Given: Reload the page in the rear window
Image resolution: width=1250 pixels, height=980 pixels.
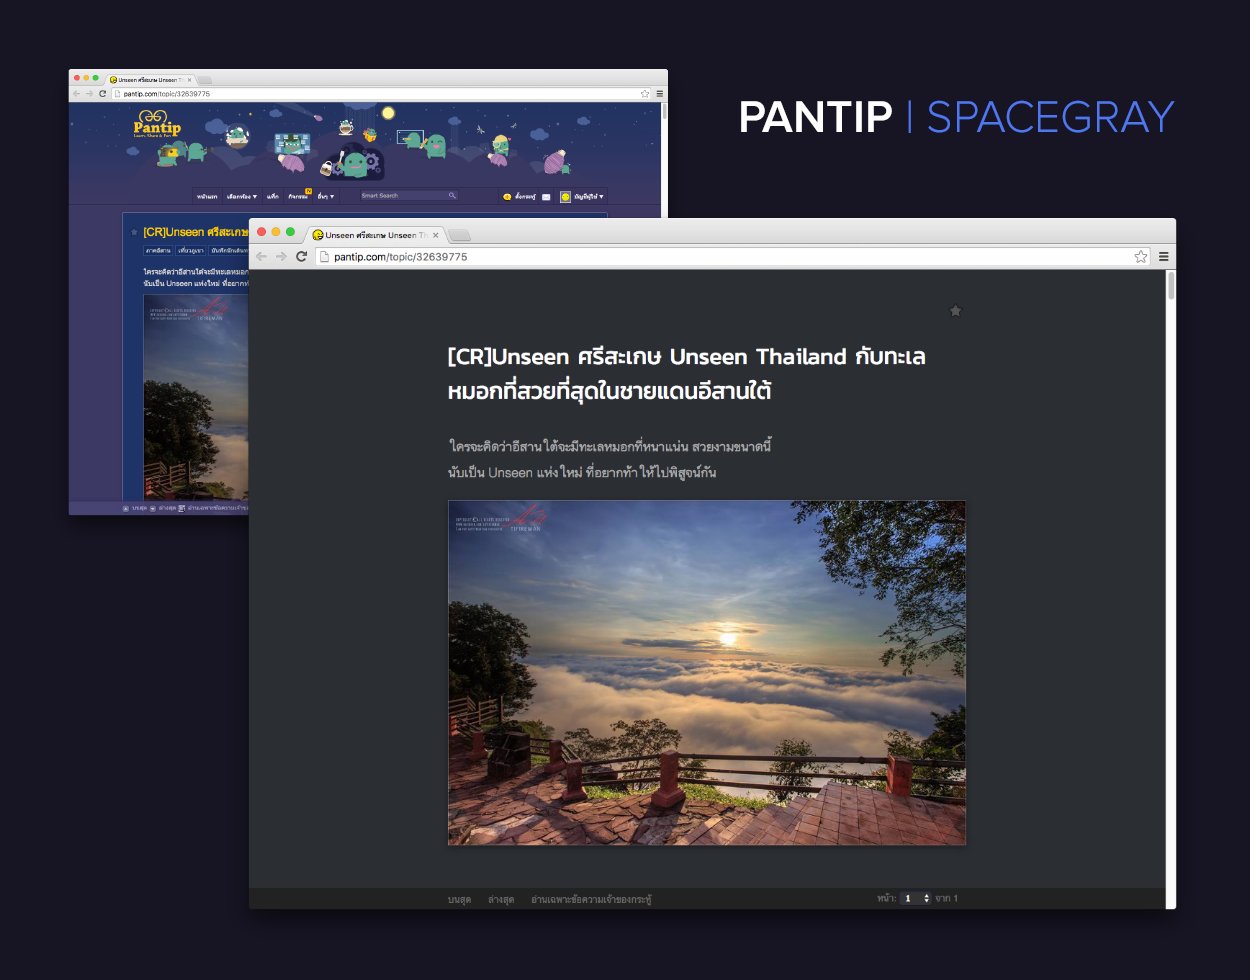Looking at the screenshot, I should pos(102,93).
